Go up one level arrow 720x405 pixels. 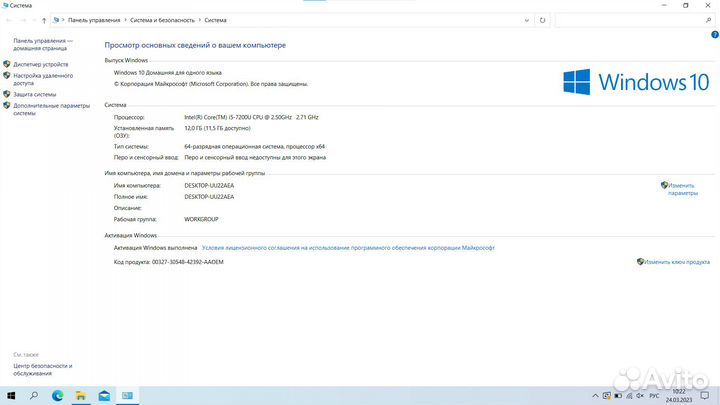[44, 20]
